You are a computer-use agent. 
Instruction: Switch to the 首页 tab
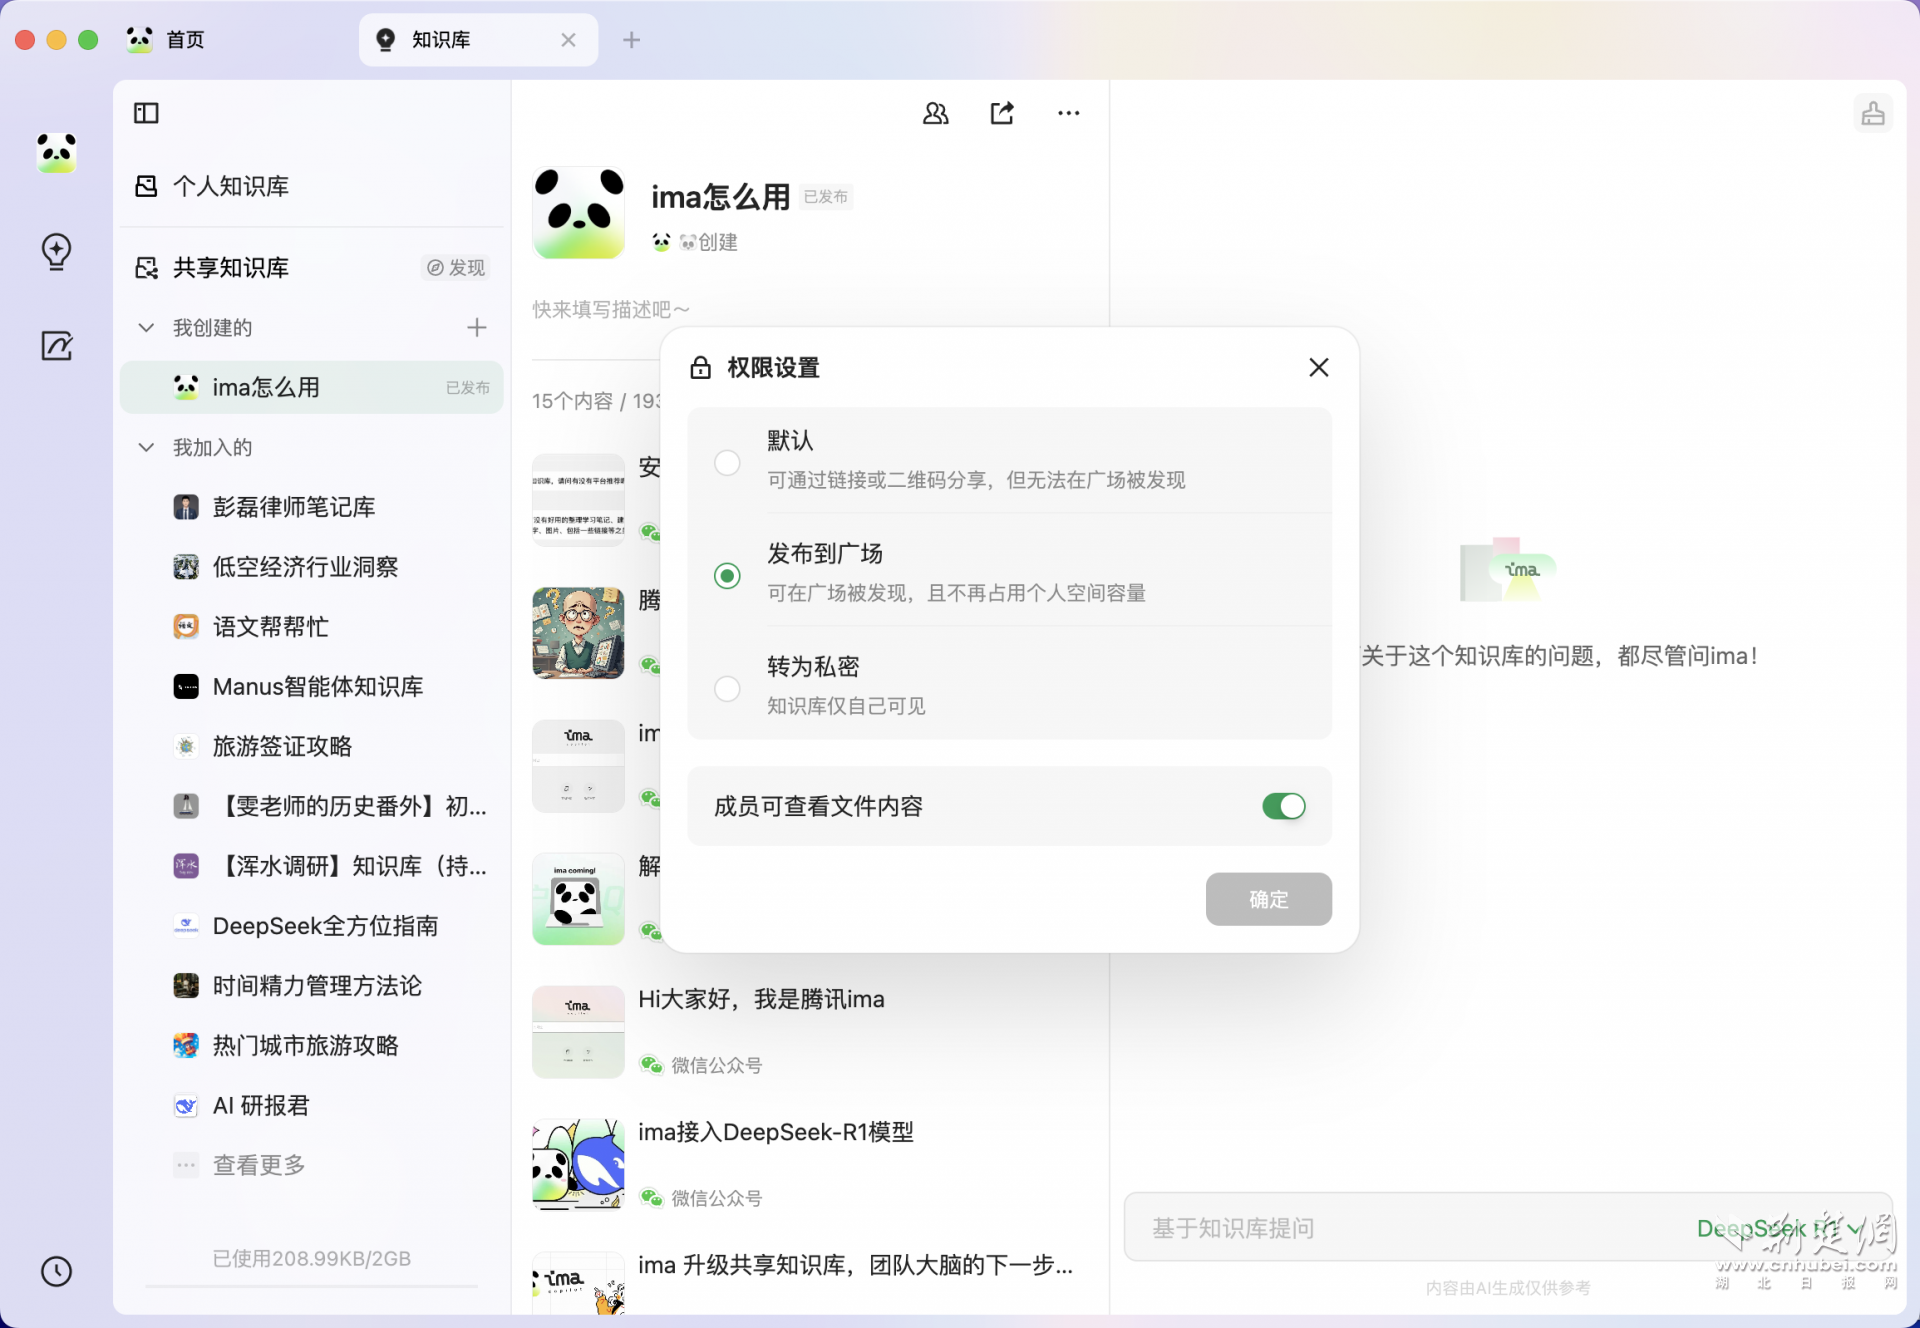[183, 40]
